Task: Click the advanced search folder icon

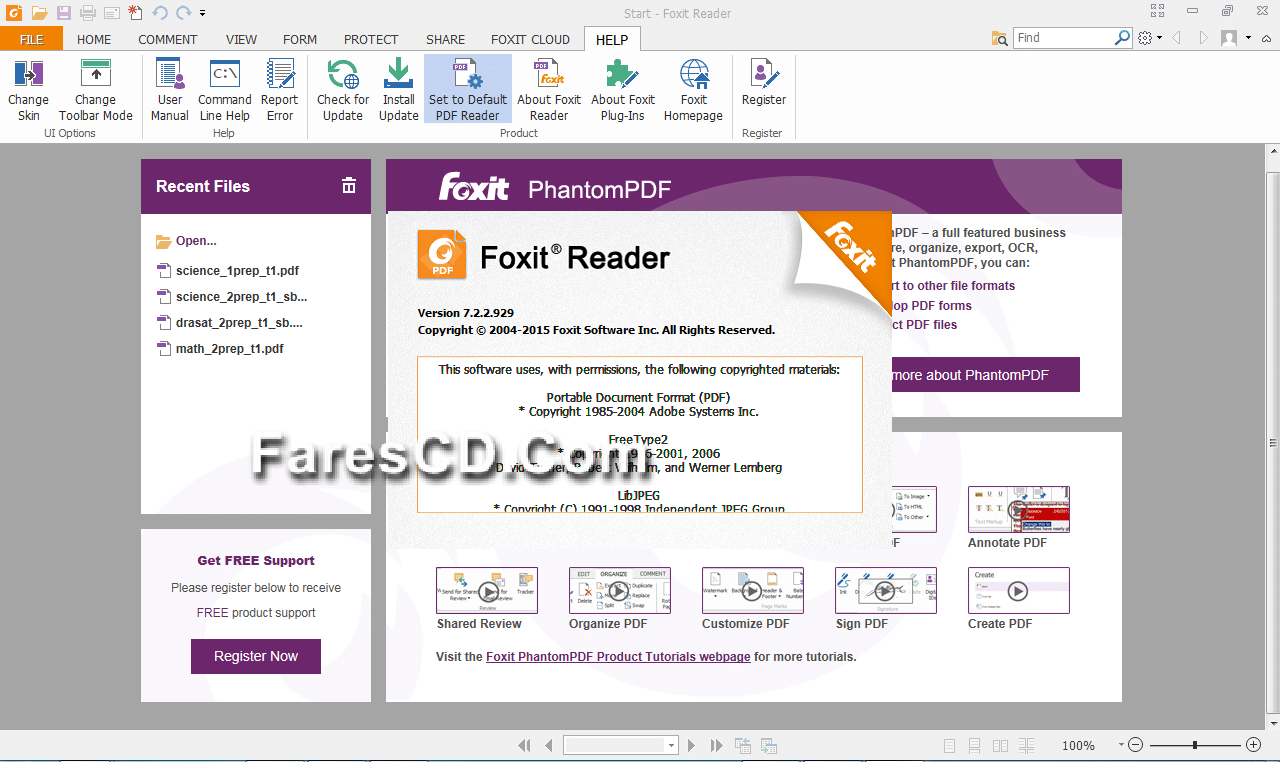Action: [1000, 38]
